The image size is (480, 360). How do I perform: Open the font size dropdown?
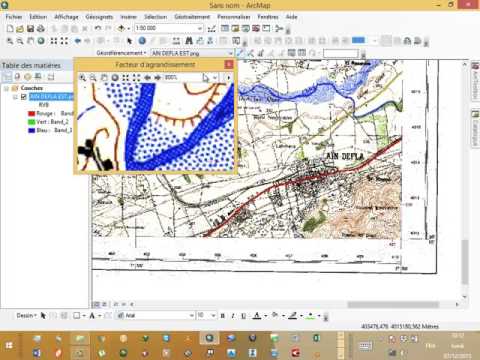pos(213,315)
